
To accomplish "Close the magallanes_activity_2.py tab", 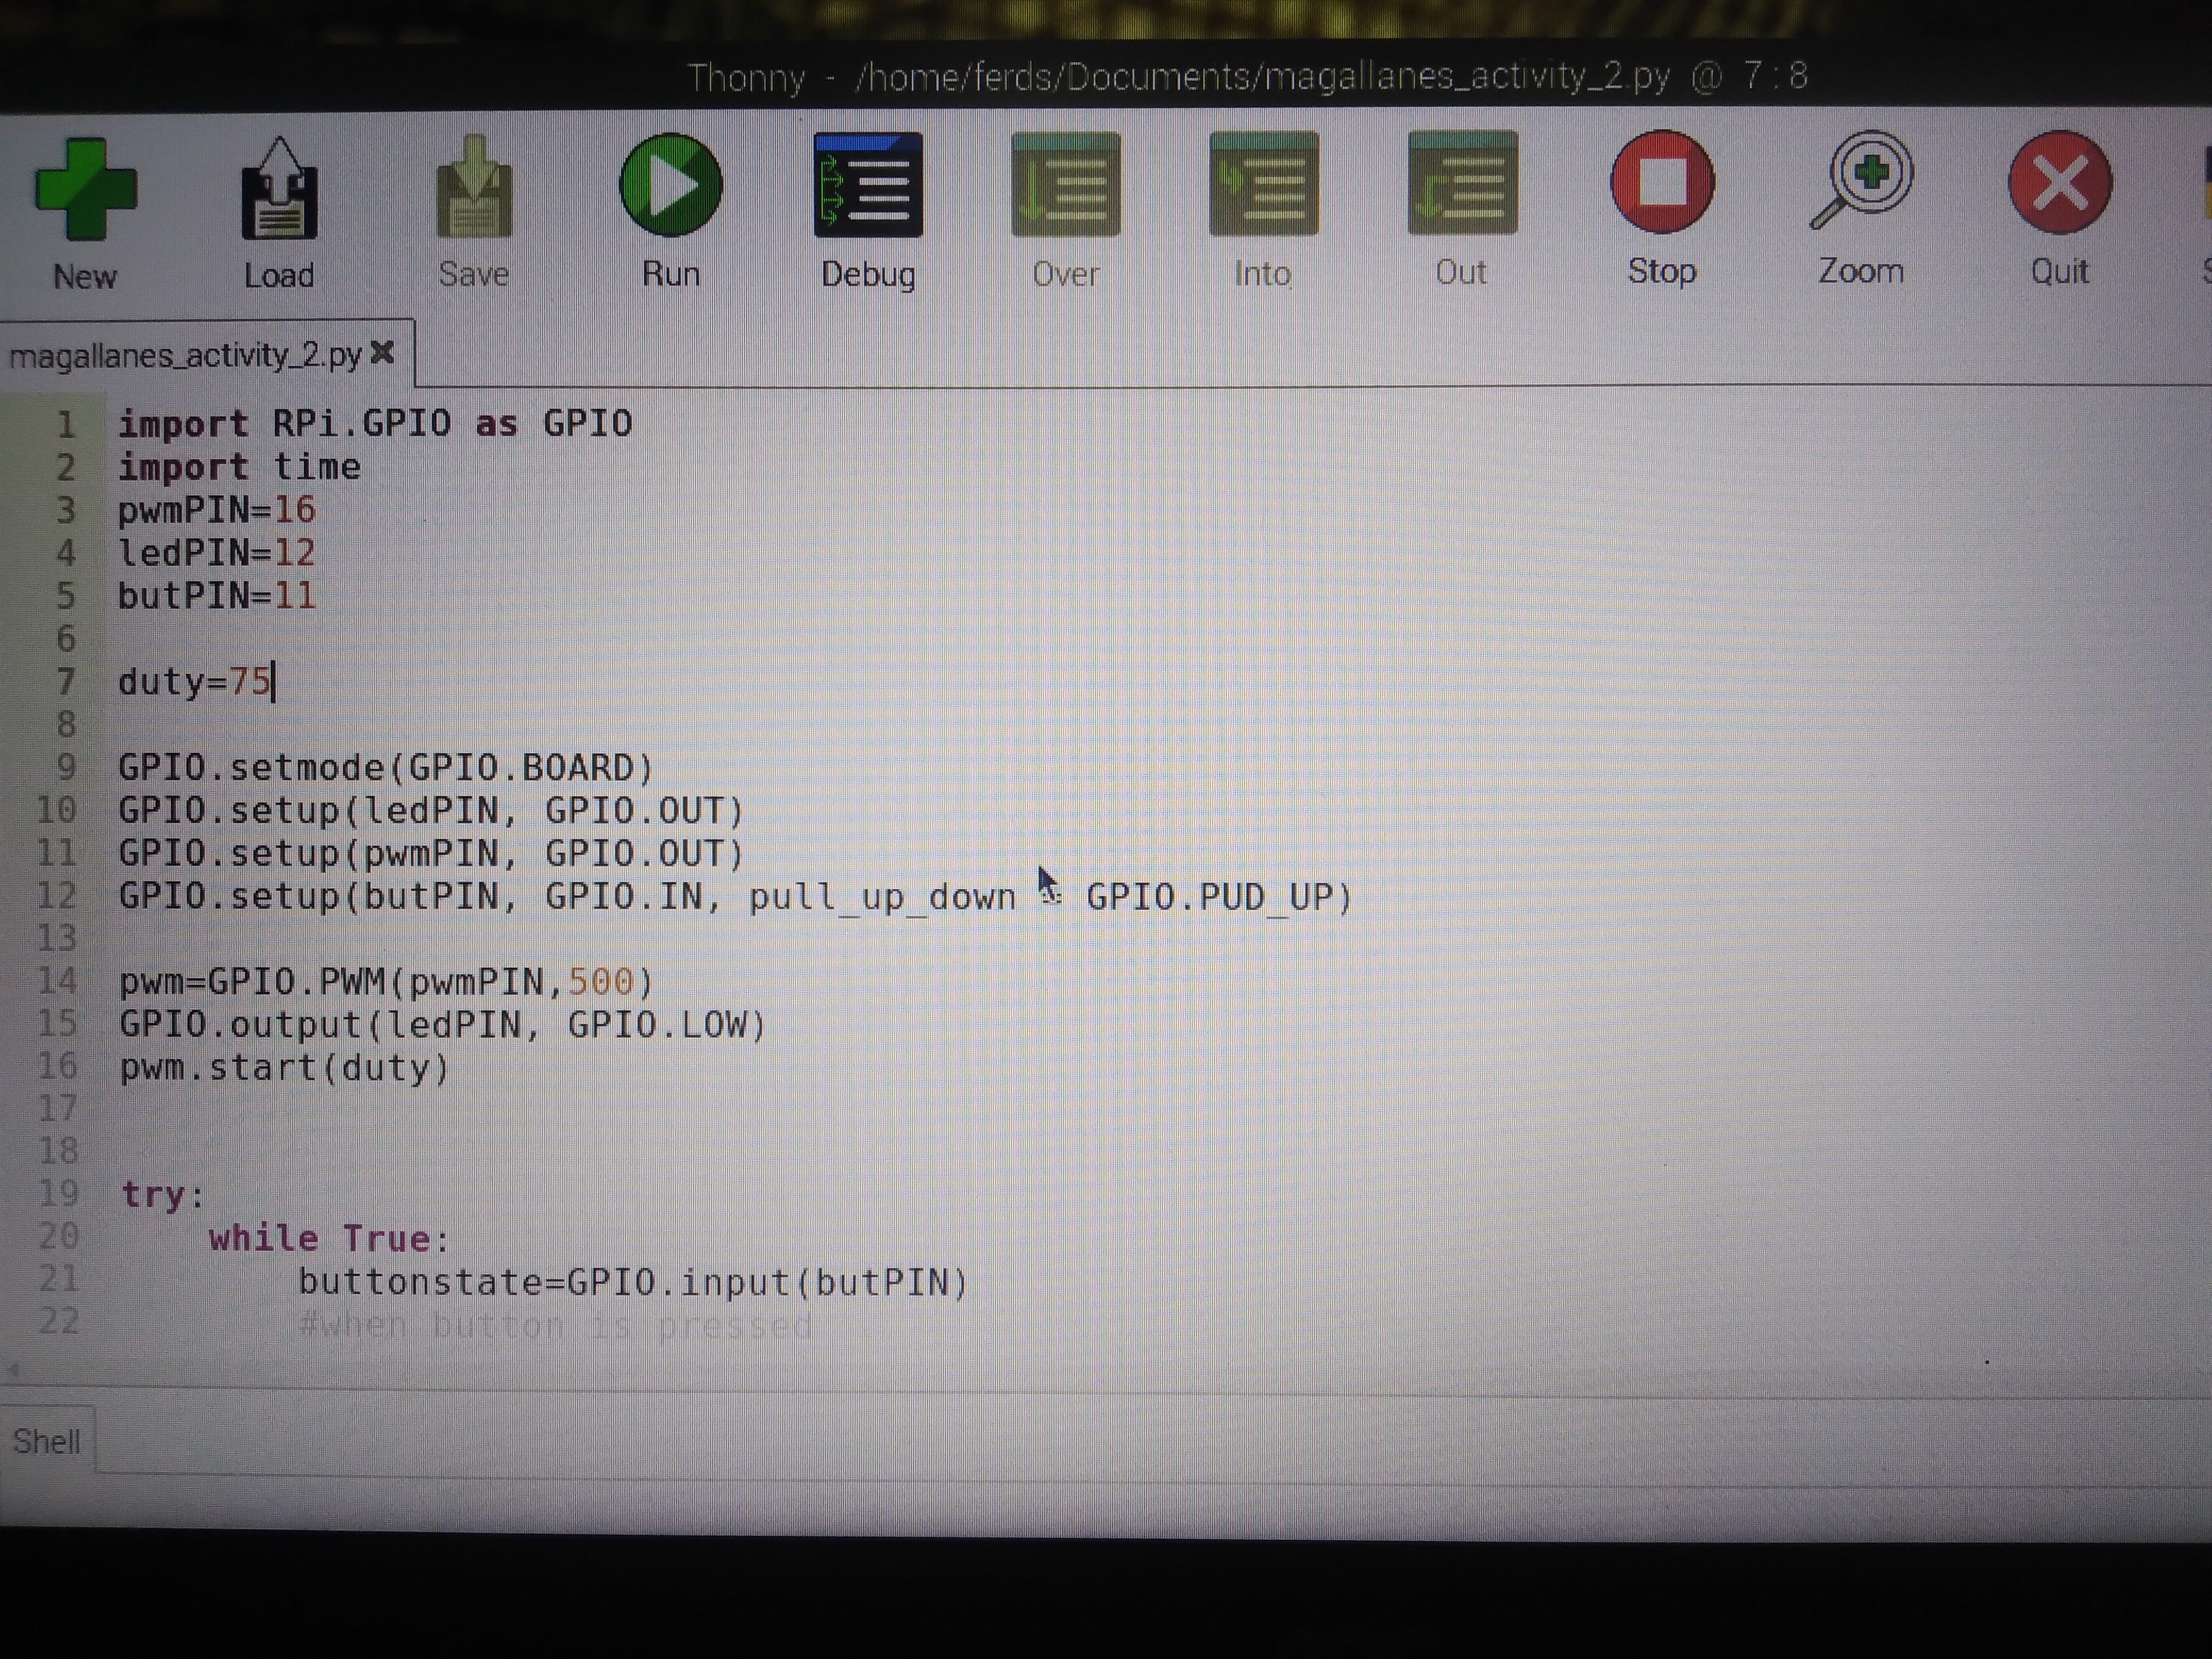I will (x=382, y=352).
